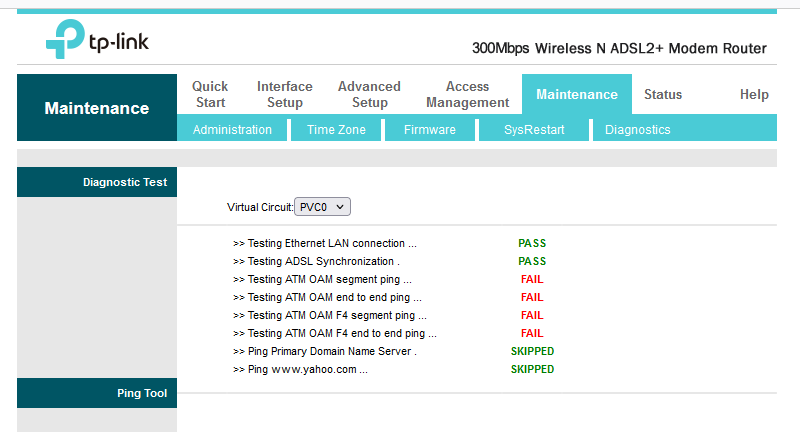Click the TP-Link logo
This screenshot has width=800, height=432.
coord(97,40)
